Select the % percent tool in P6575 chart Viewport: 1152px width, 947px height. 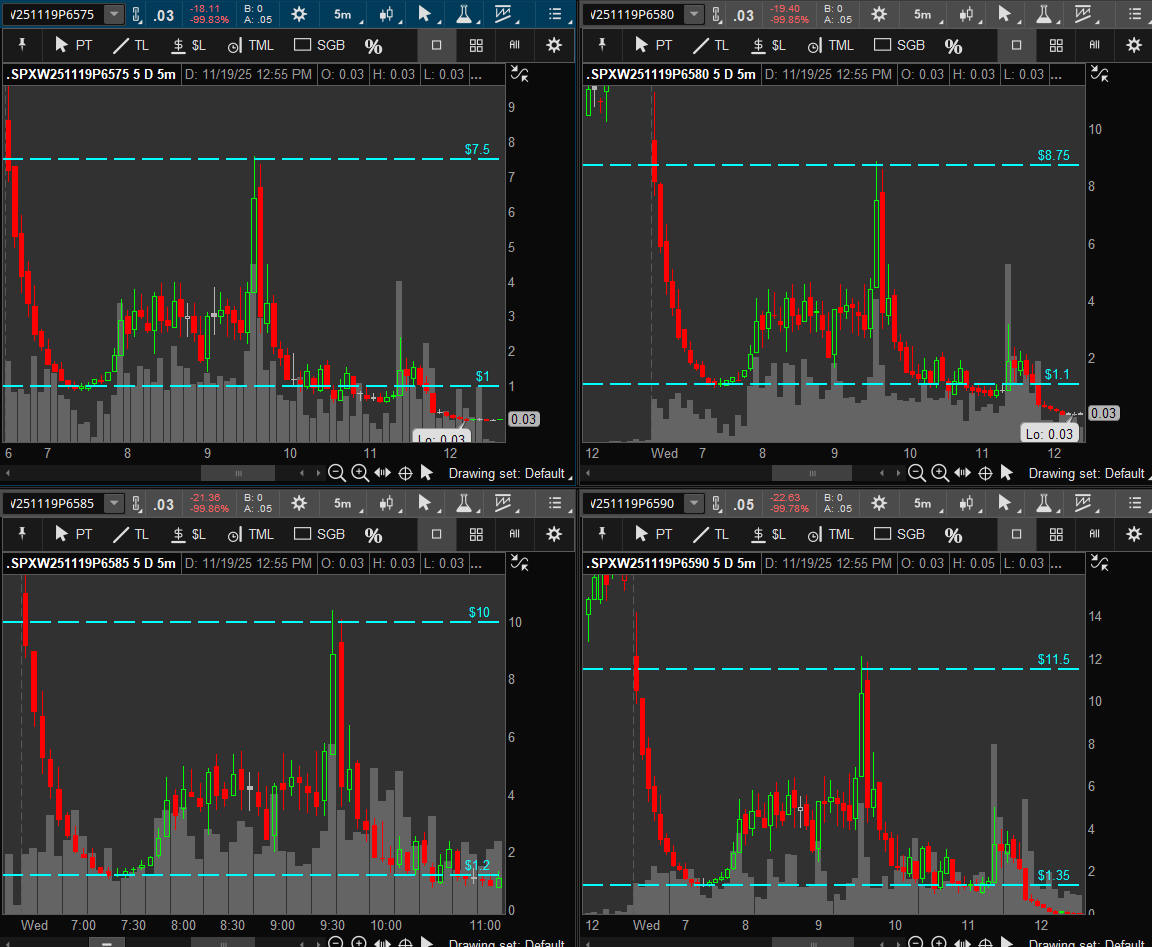[x=373, y=46]
